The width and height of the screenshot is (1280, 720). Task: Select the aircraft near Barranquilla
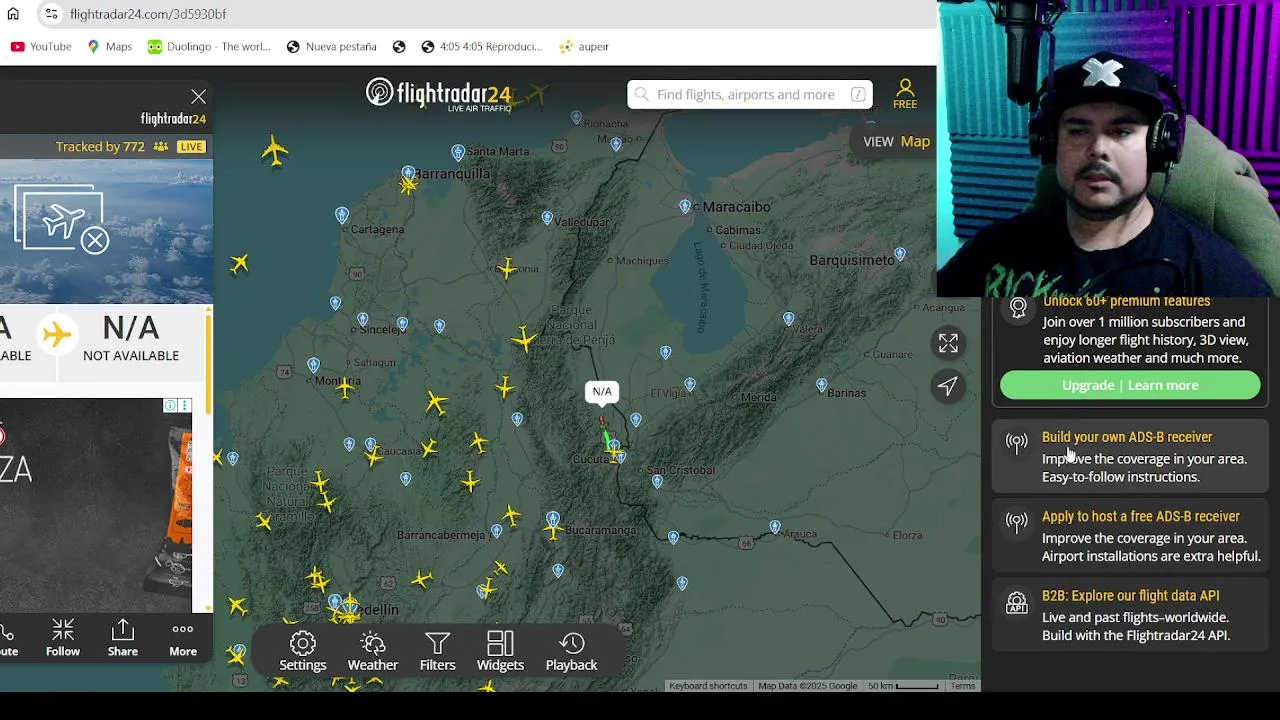point(408,185)
